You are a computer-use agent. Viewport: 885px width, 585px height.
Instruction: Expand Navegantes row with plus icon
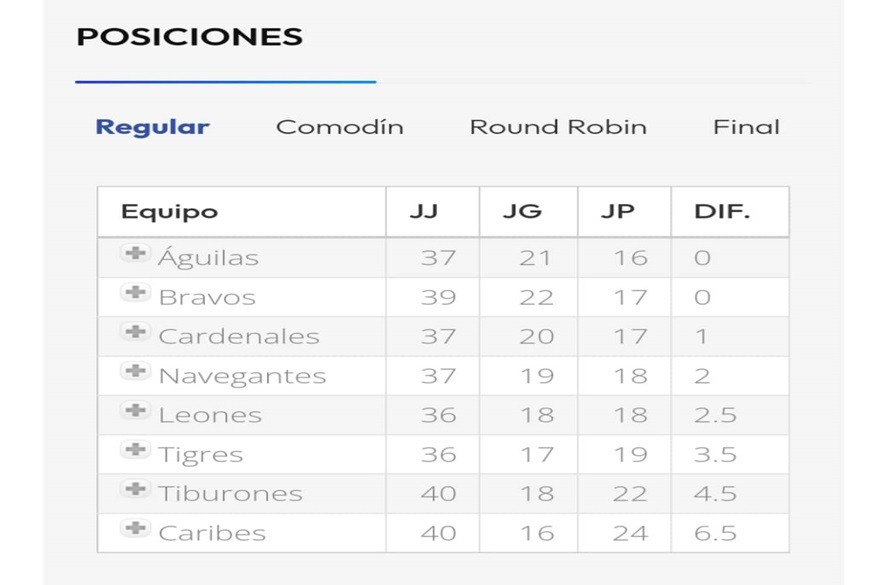[x=134, y=372]
